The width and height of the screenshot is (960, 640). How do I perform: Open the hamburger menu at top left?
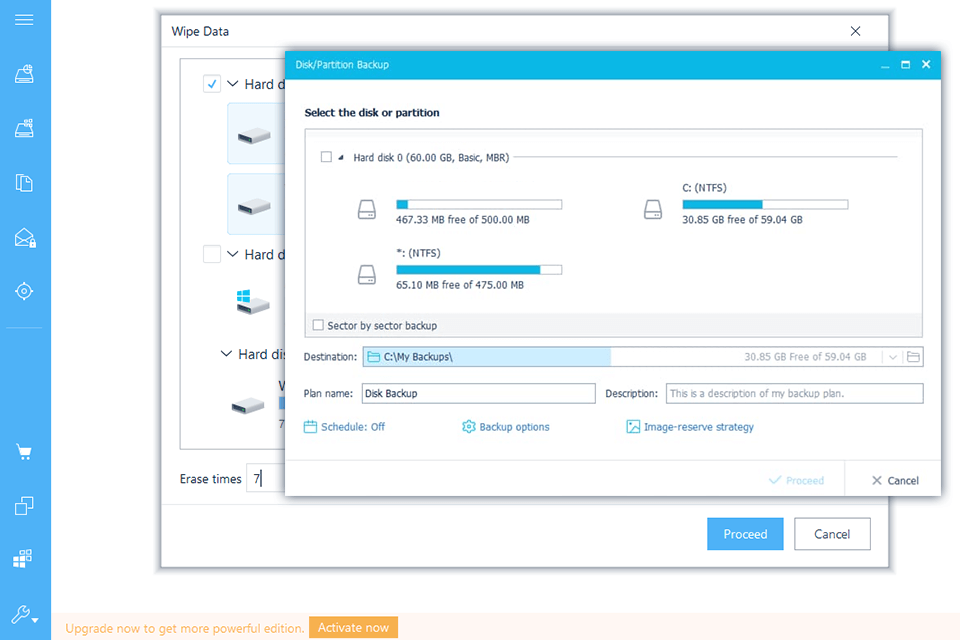tap(25, 20)
